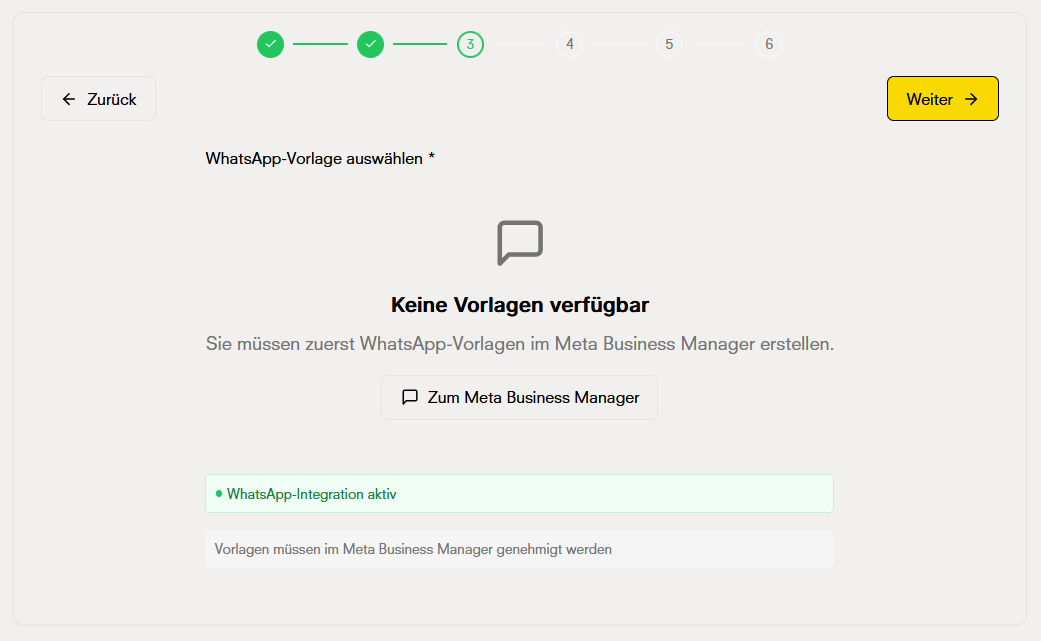Viewport: 1041px width, 641px height.
Task: Click the Keine Vorlagen verfügbar heading
Action: click(519, 302)
